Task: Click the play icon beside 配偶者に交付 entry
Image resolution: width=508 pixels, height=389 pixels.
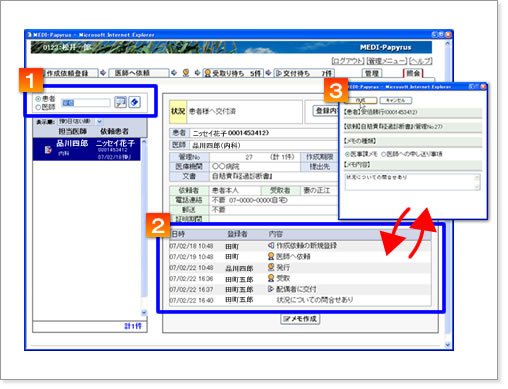Action: pyautogui.click(x=271, y=289)
